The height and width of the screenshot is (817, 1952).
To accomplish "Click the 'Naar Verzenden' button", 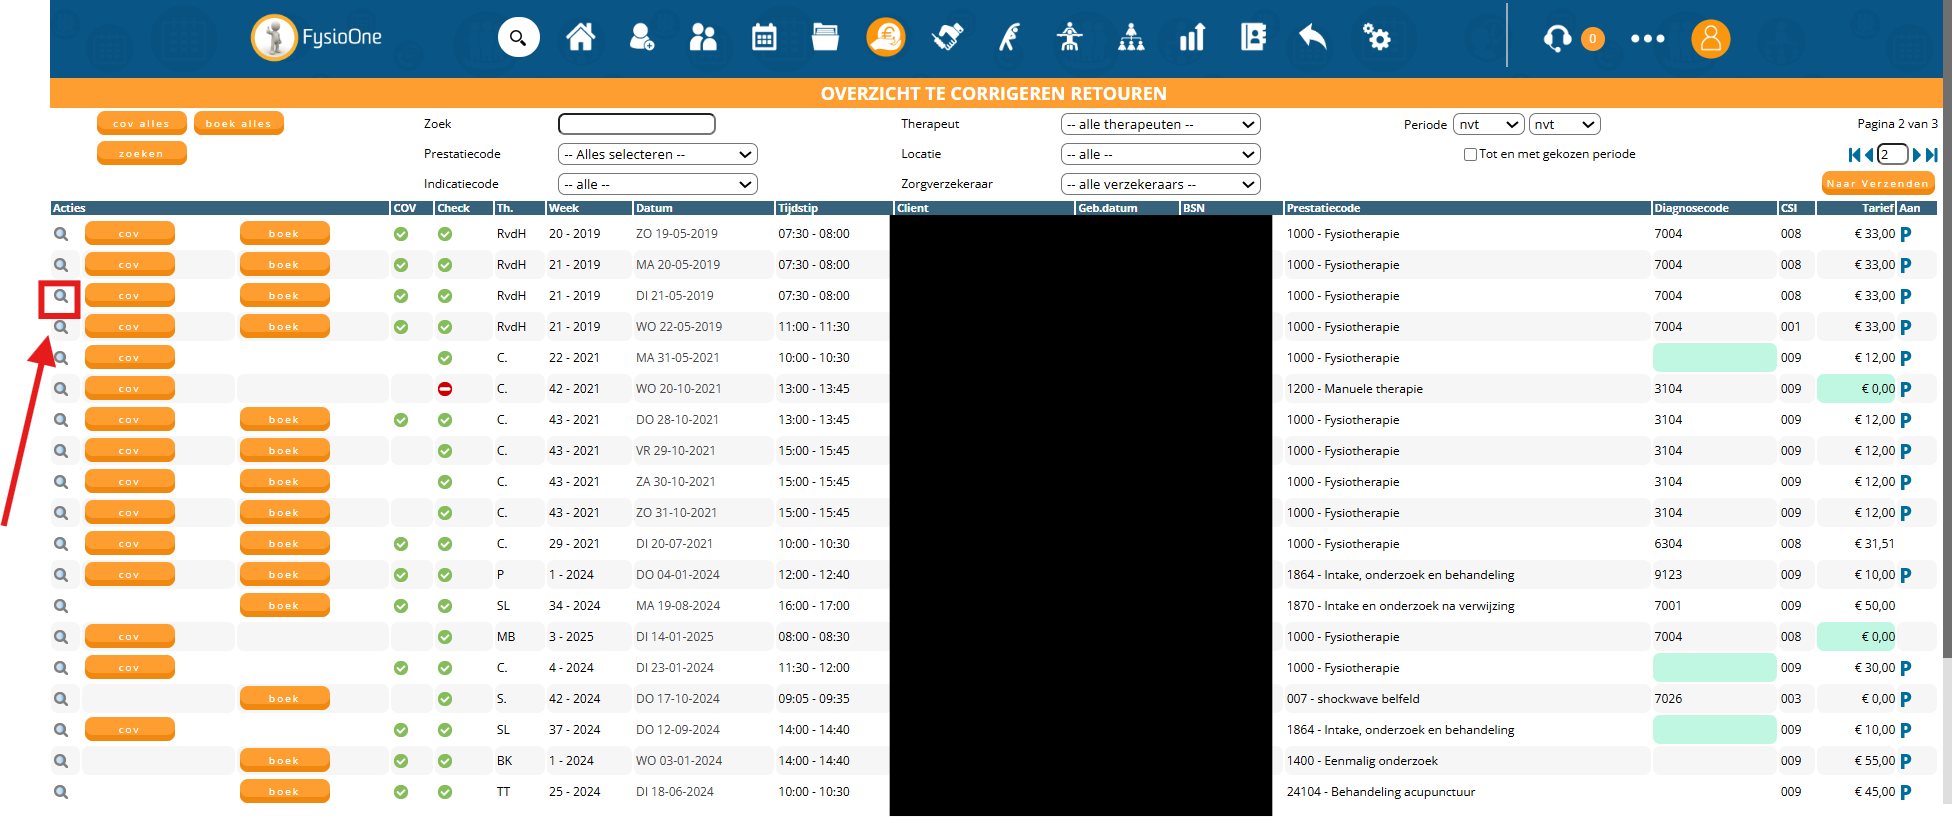I will click(x=1877, y=184).
